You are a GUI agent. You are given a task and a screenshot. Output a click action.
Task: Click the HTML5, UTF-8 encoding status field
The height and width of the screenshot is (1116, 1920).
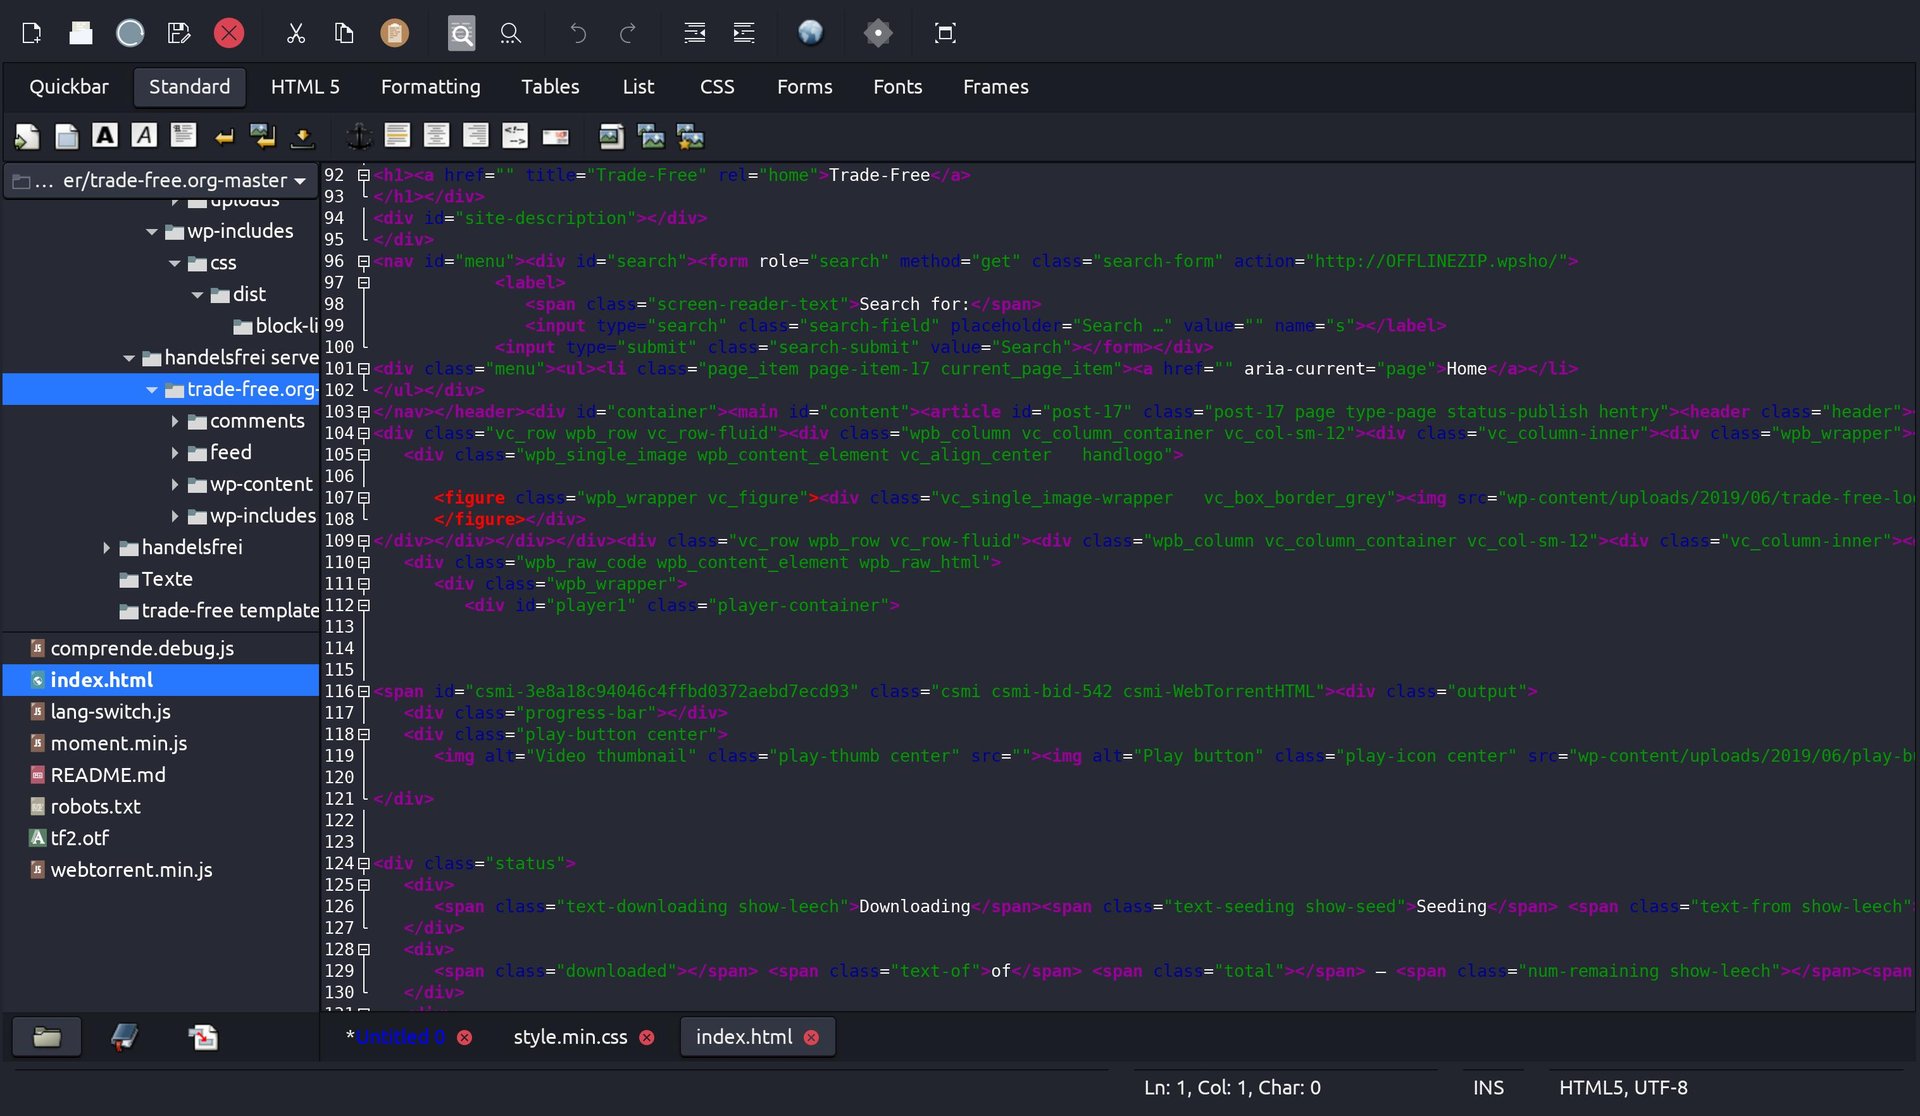[x=1622, y=1087]
